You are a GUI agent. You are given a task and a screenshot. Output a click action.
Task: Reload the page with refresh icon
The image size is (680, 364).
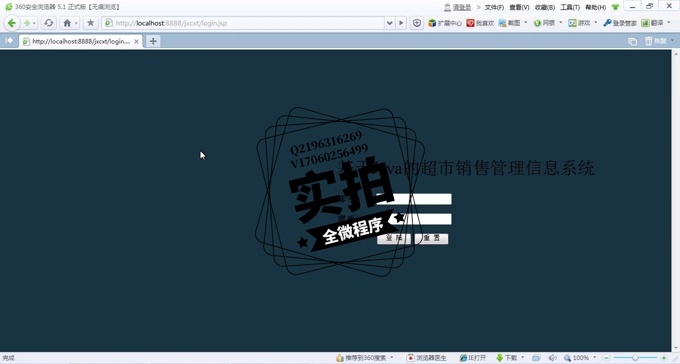(49, 23)
